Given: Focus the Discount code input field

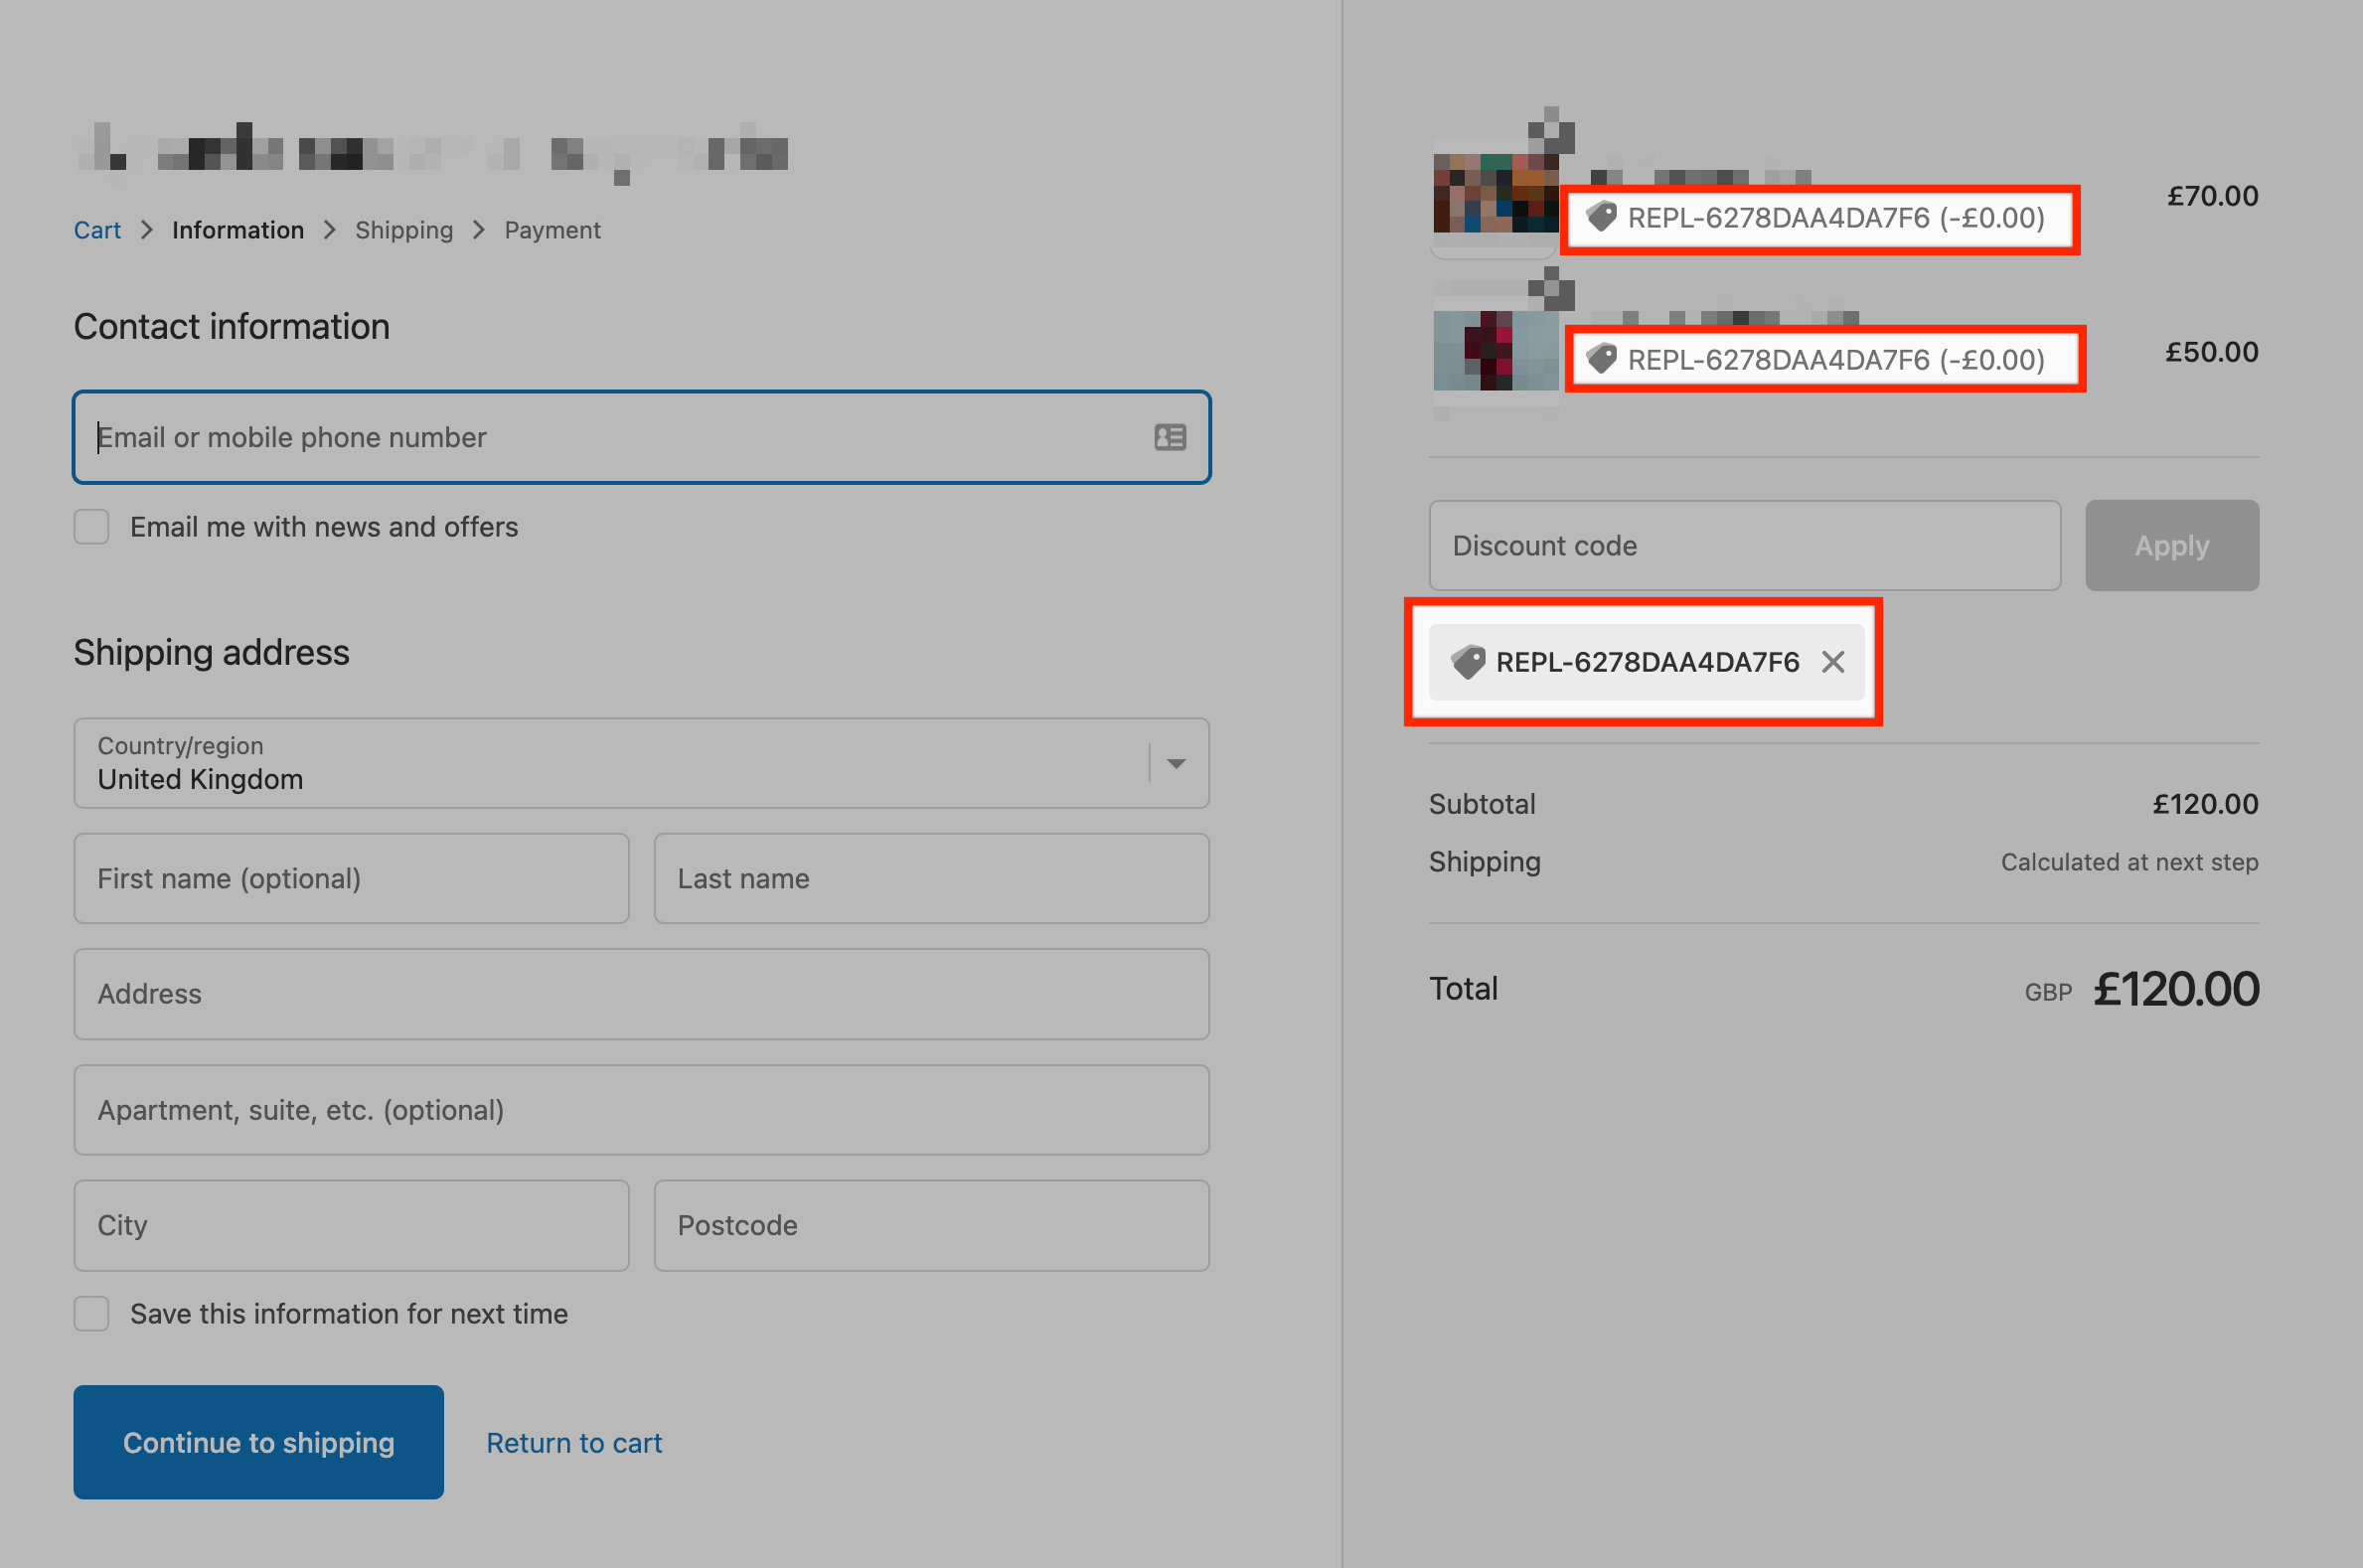Looking at the screenshot, I should tap(1744, 545).
